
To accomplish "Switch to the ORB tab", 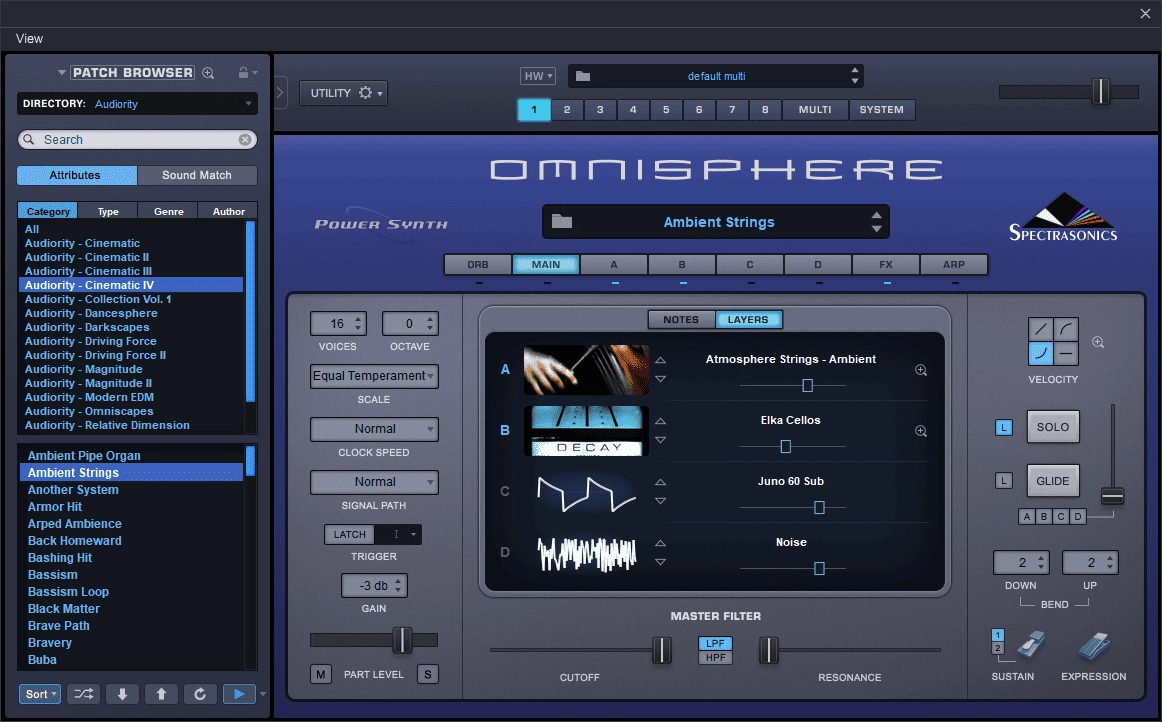I will tap(477, 265).
